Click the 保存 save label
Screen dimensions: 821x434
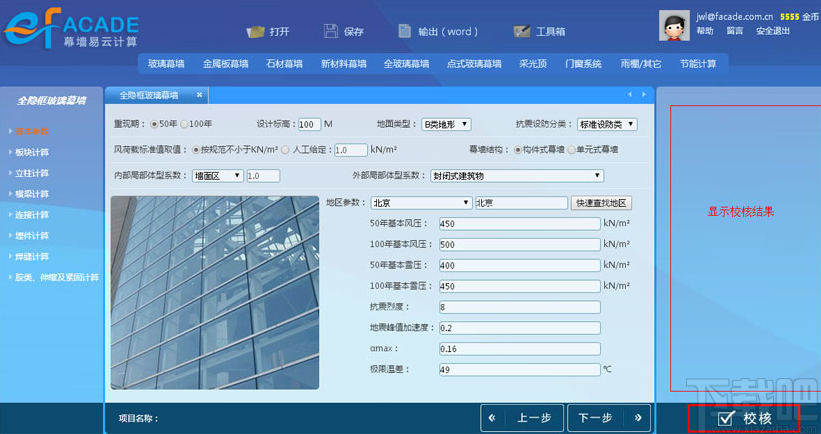point(354,32)
